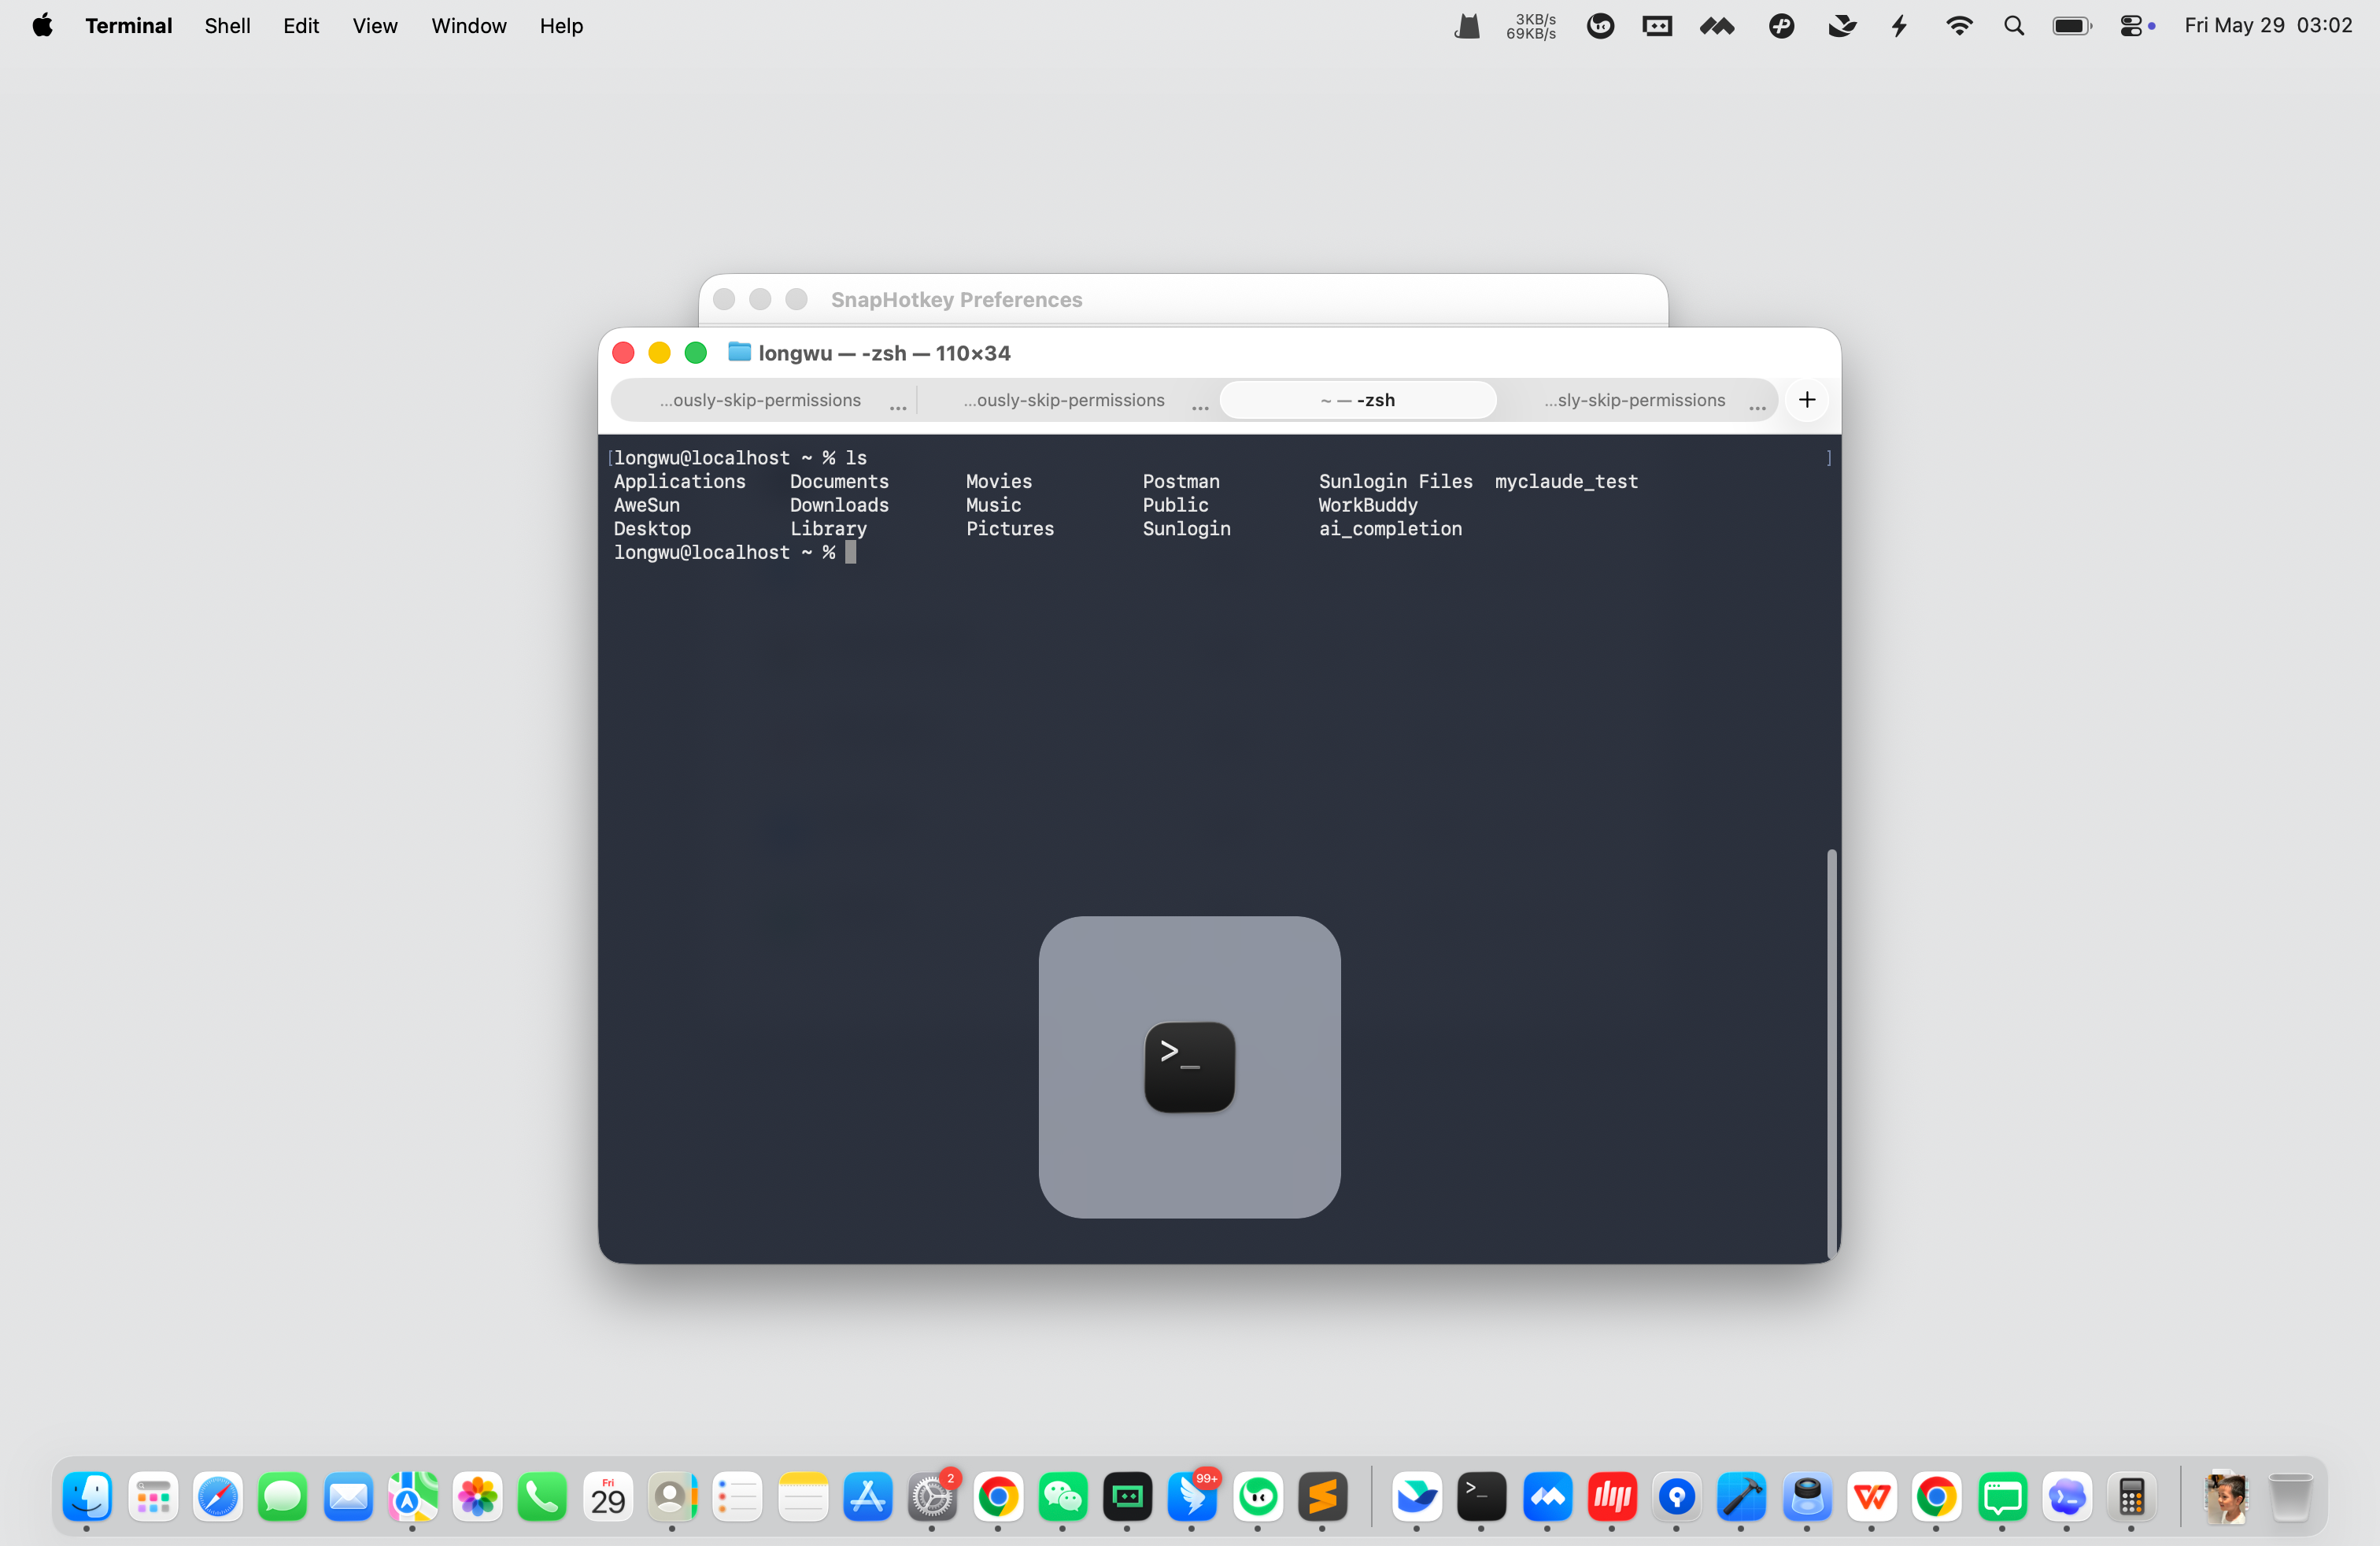2380x1546 pixels.
Task: Select the ~ — -zsh tab
Action: click(x=1358, y=400)
